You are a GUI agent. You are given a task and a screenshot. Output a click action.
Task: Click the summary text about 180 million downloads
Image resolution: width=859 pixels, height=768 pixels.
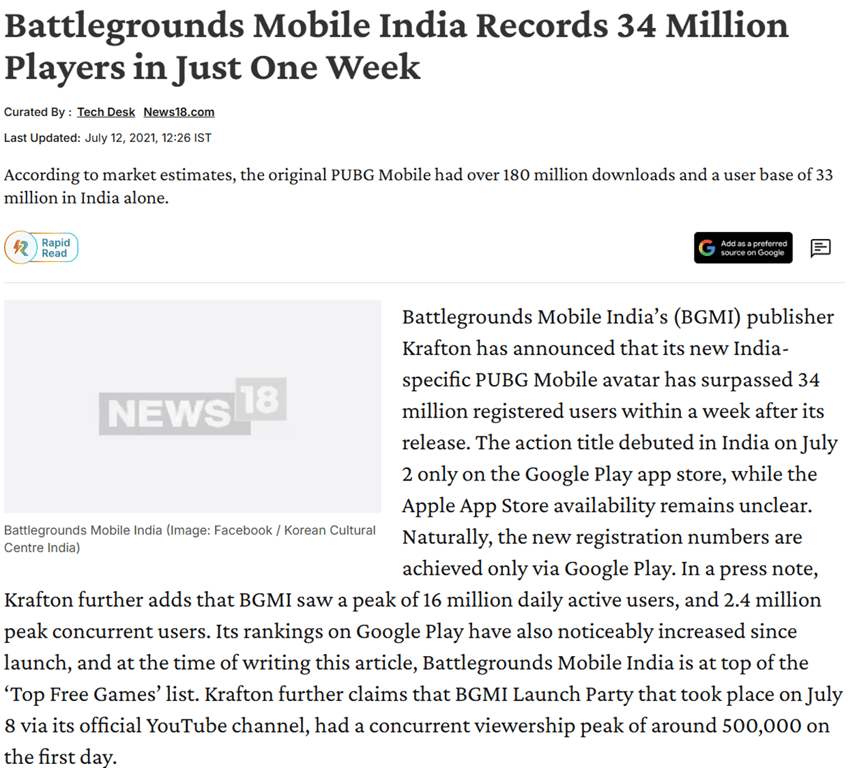(419, 186)
